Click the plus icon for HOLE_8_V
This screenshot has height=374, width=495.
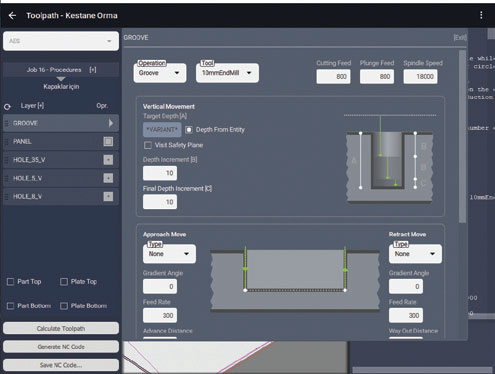click(x=108, y=196)
